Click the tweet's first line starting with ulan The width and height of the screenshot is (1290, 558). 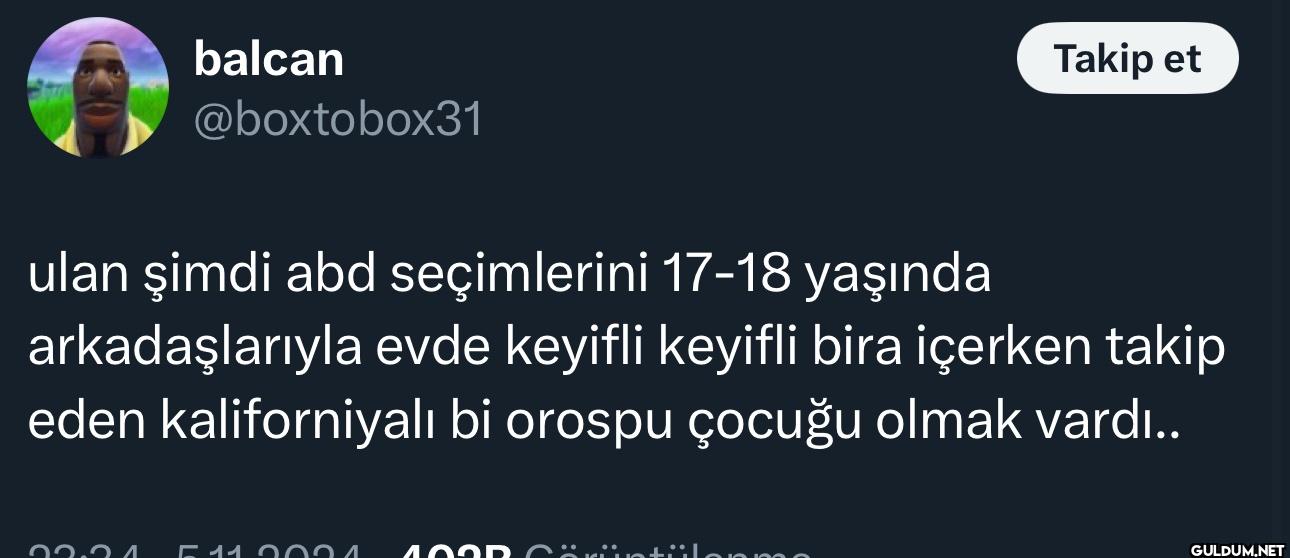point(510,276)
